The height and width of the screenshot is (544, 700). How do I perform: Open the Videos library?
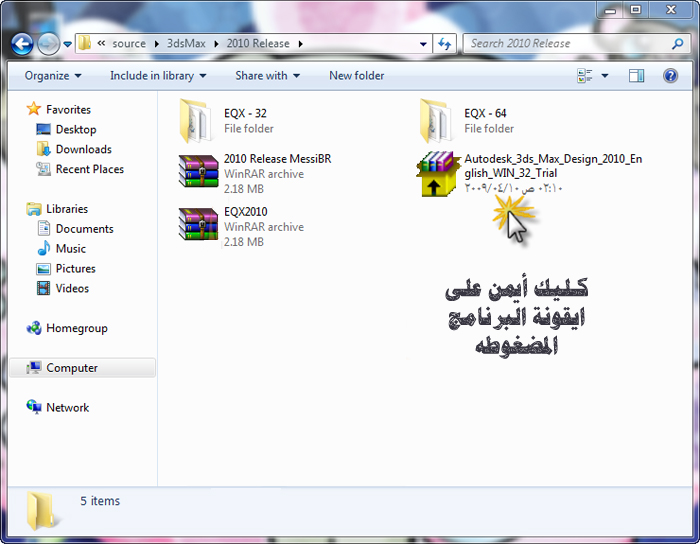click(x=72, y=288)
